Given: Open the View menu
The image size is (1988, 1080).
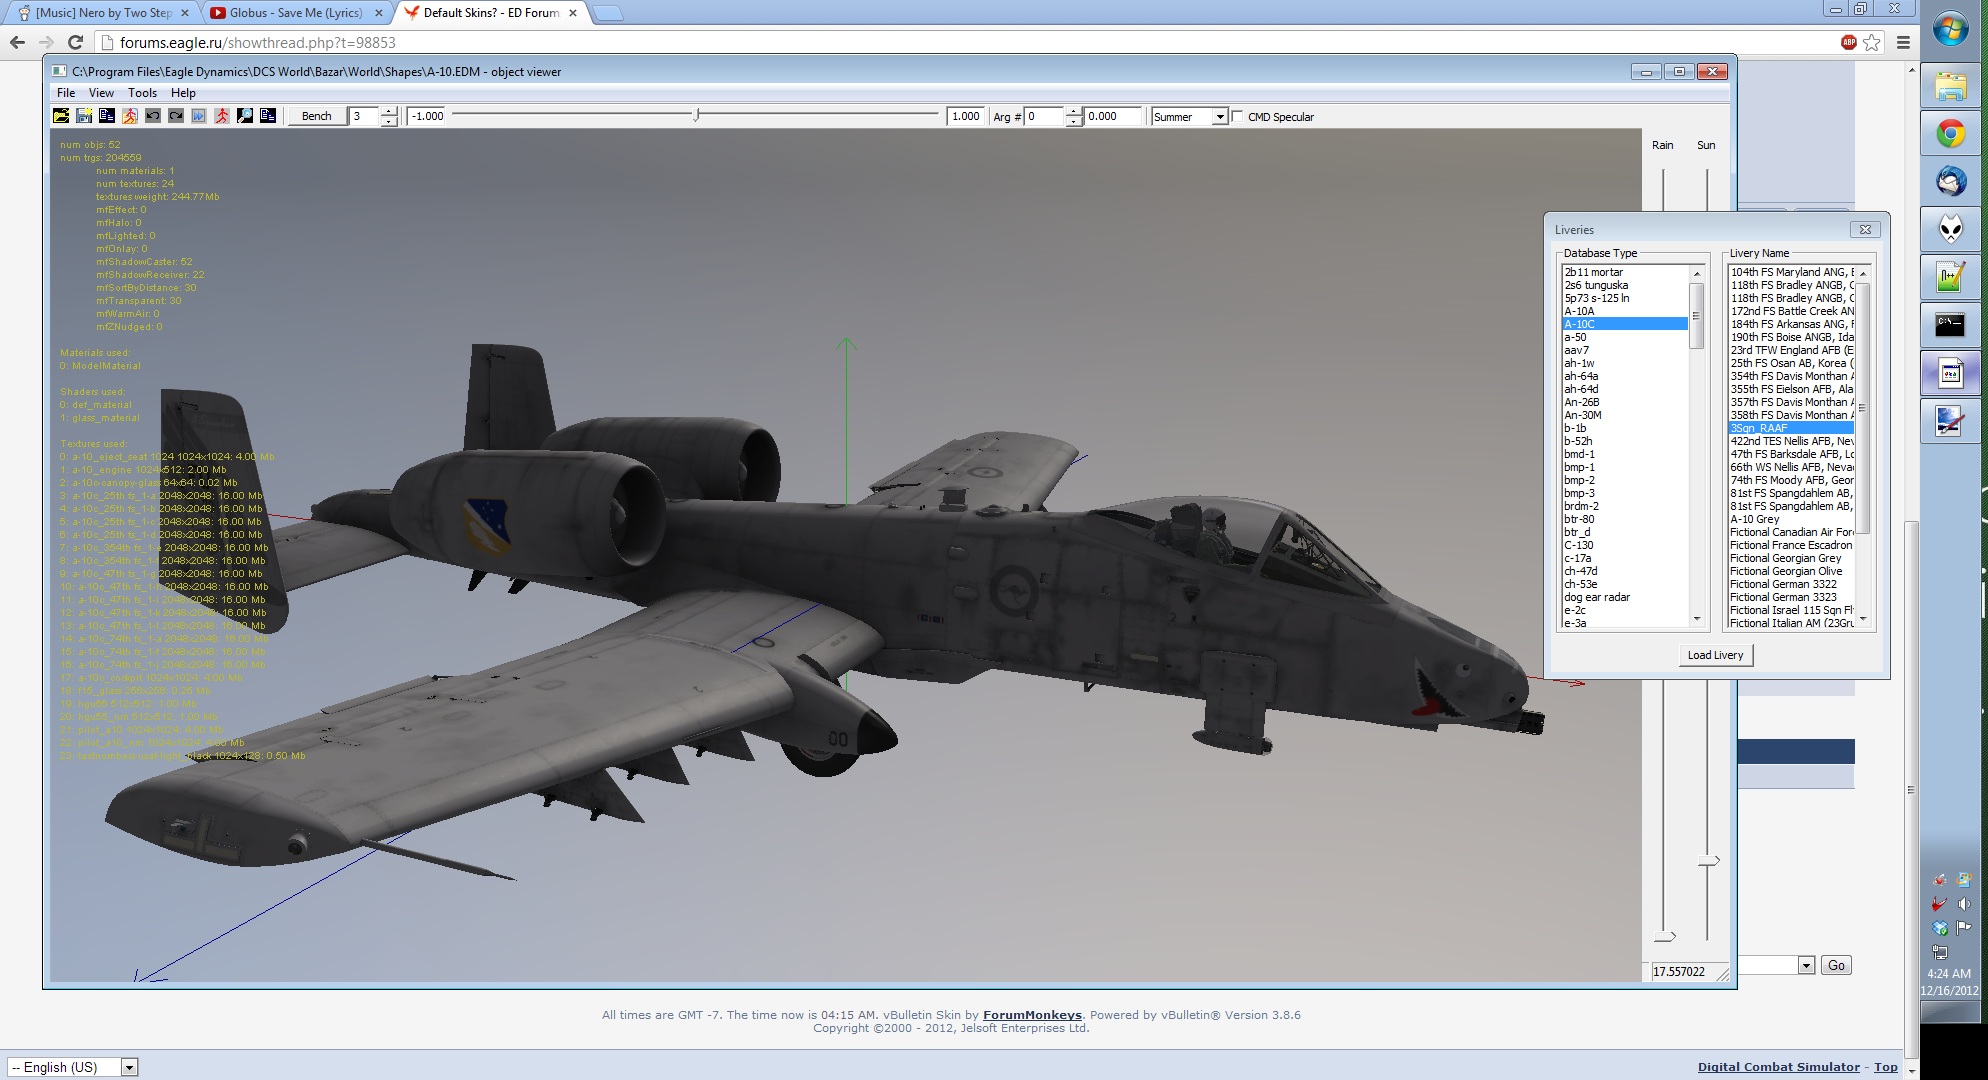Looking at the screenshot, I should pos(101,92).
